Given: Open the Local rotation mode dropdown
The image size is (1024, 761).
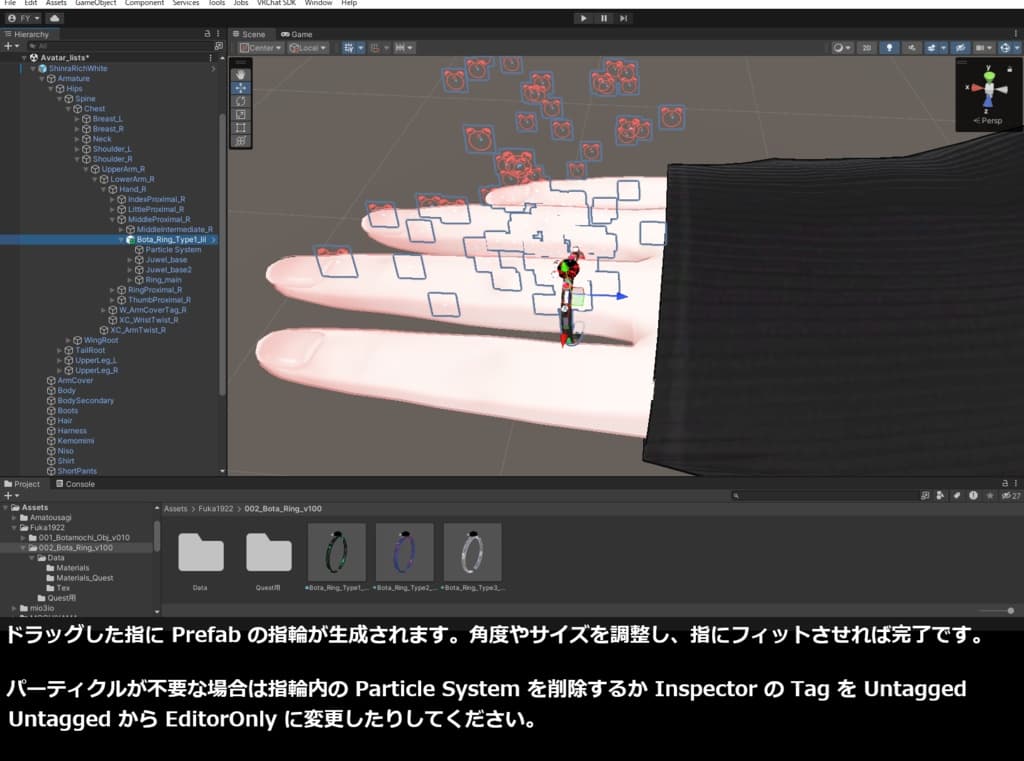Looking at the screenshot, I should [x=308, y=48].
